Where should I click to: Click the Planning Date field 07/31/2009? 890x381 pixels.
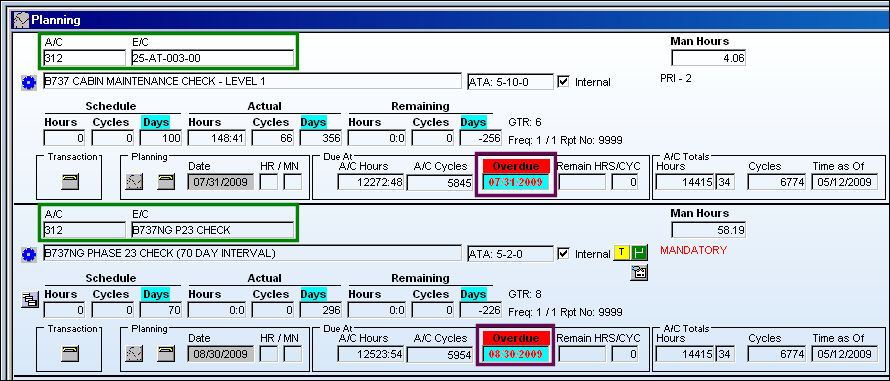(x=221, y=182)
